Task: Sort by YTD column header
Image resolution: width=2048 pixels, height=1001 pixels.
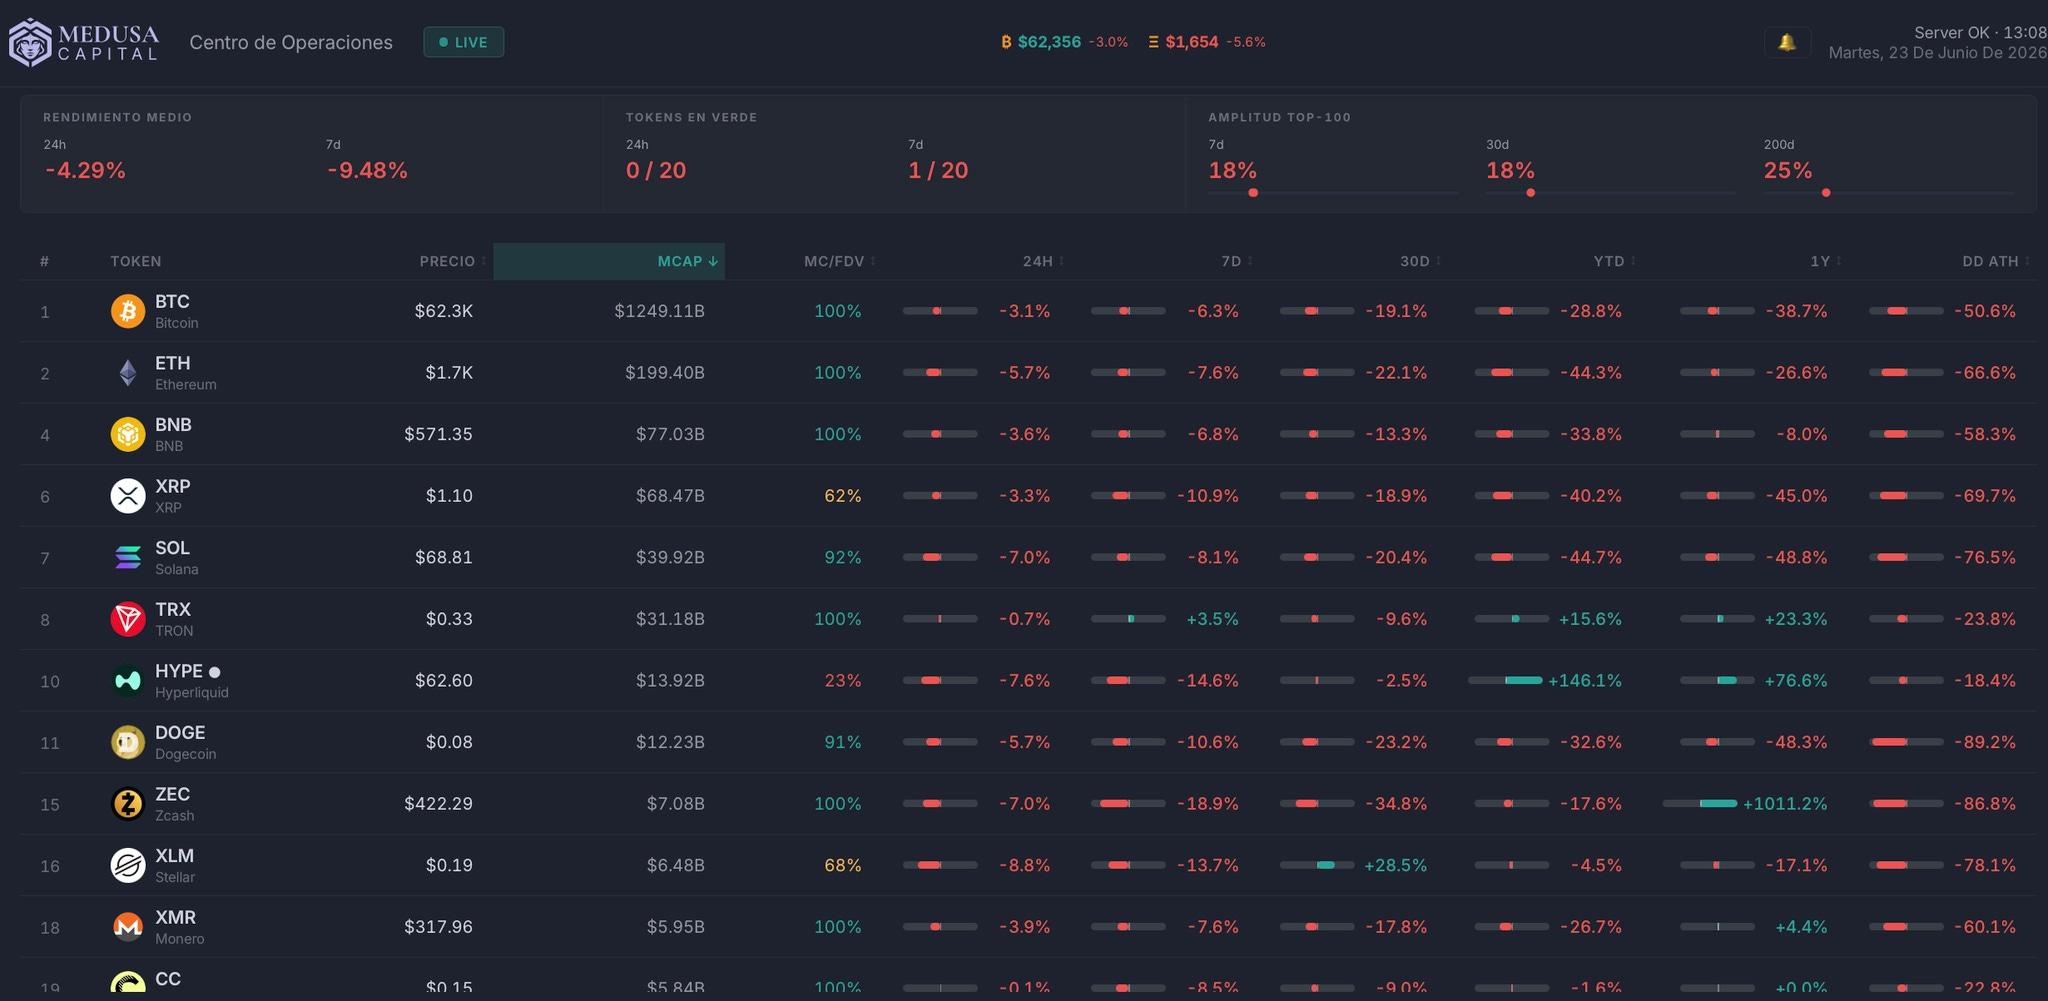Action: click(x=1614, y=261)
